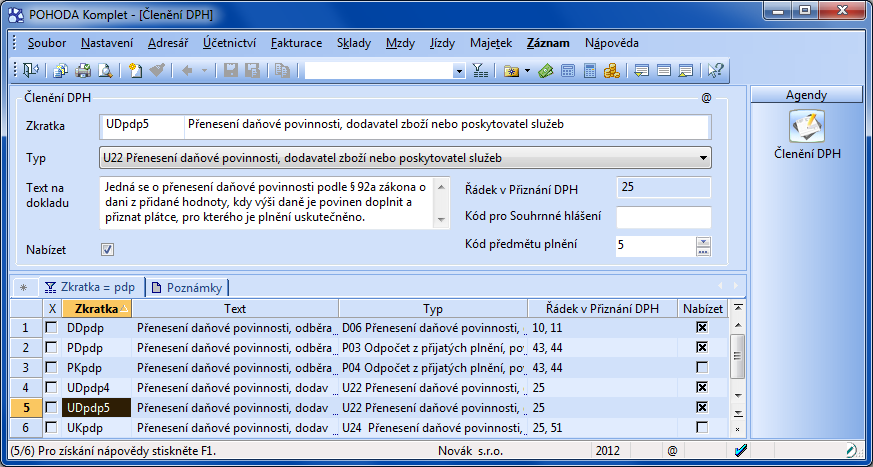Switch to the Poznámky tab
Viewport: 873px width, 467px height.
pyautogui.click(x=187, y=288)
